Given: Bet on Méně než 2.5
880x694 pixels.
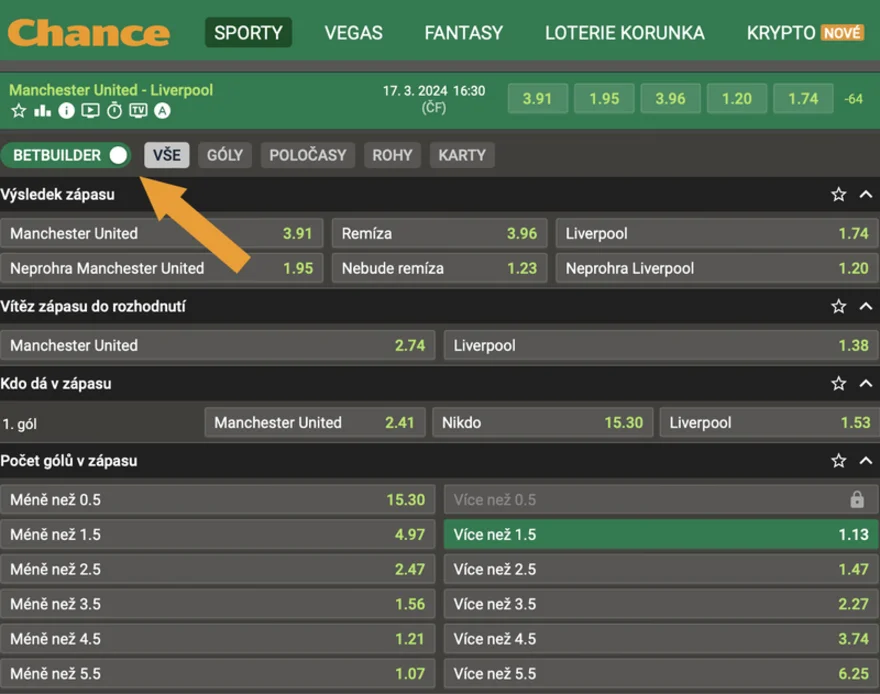Looking at the screenshot, I should [218, 569].
